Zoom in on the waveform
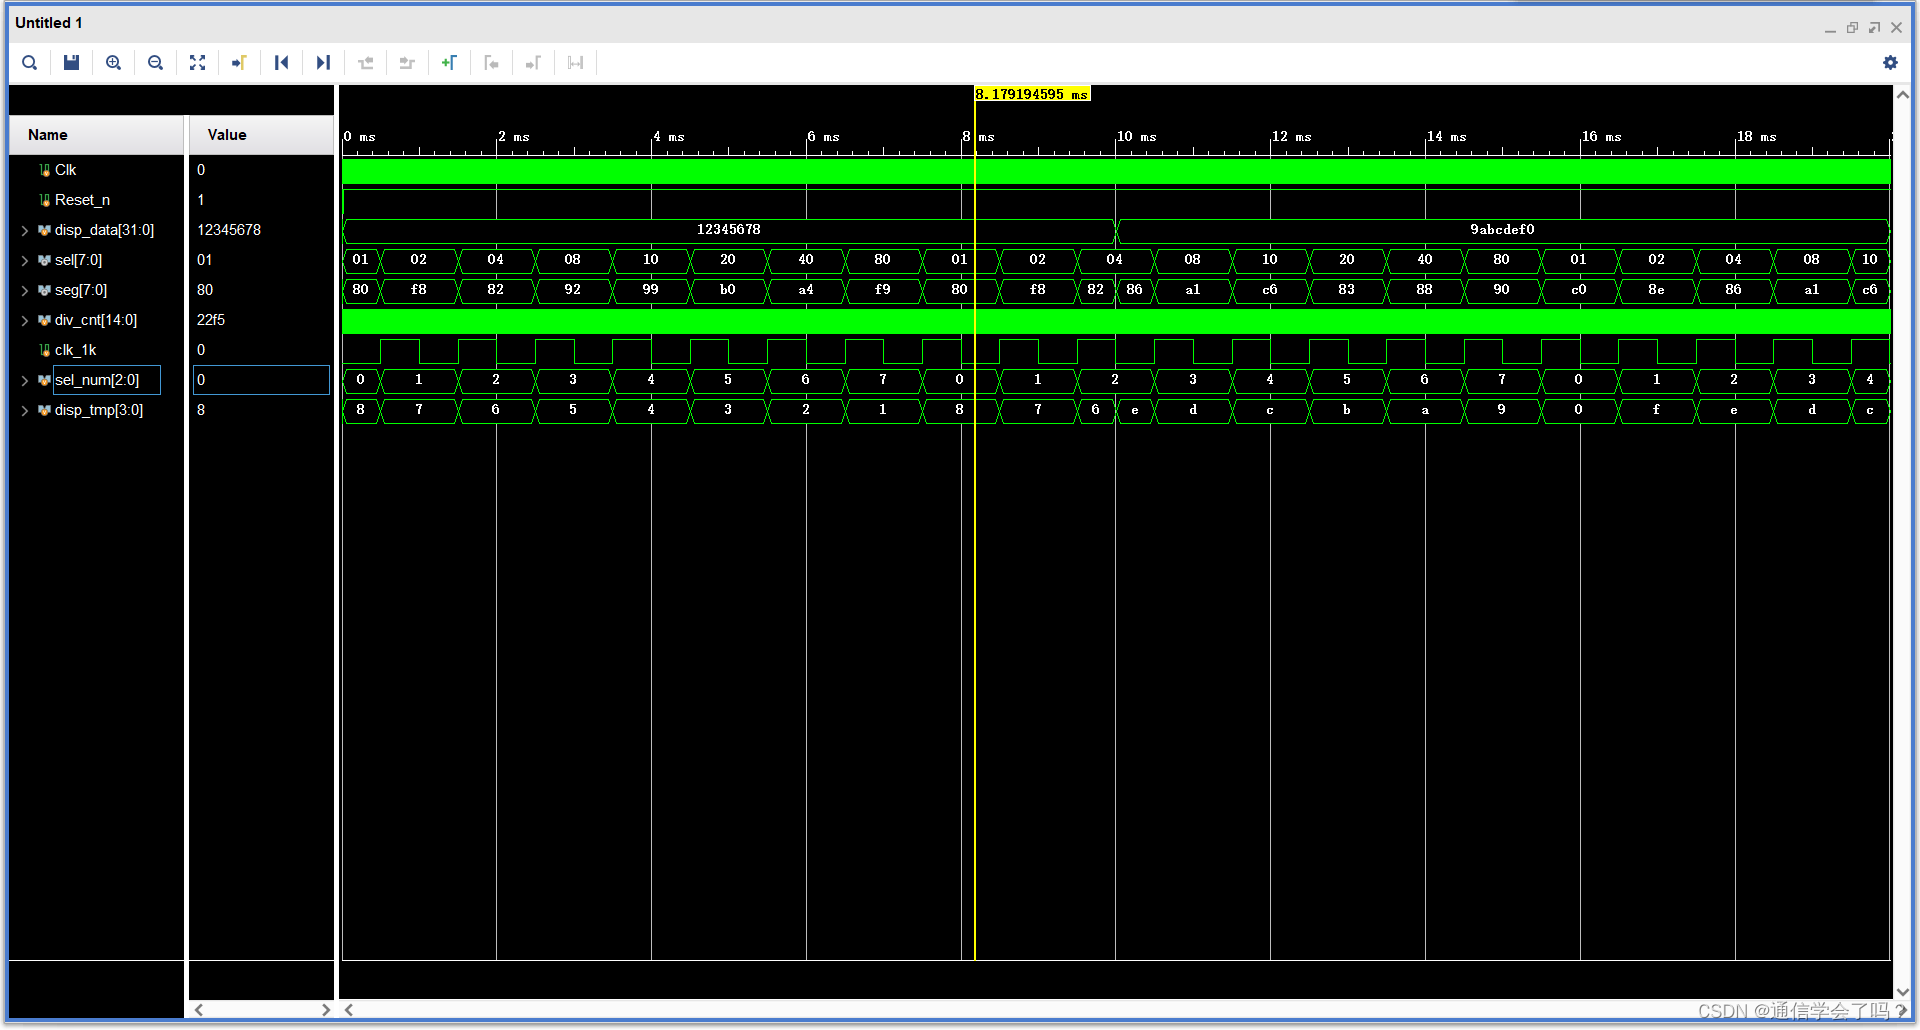This screenshot has width=1920, height=1030. coord(113,63)
